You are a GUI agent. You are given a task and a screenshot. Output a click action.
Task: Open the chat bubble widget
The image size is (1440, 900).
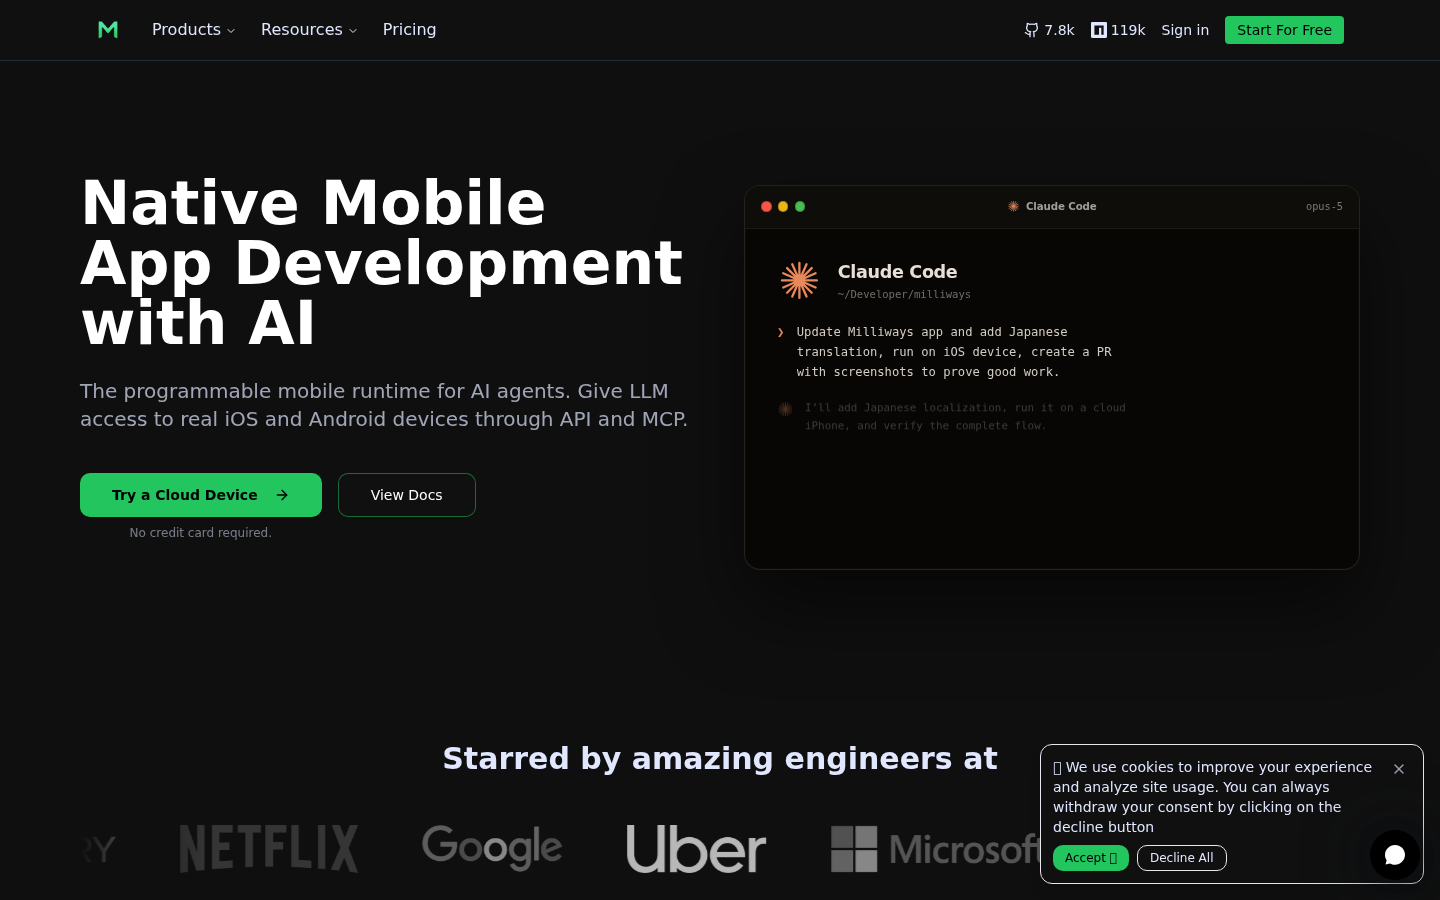[1395, 855]
